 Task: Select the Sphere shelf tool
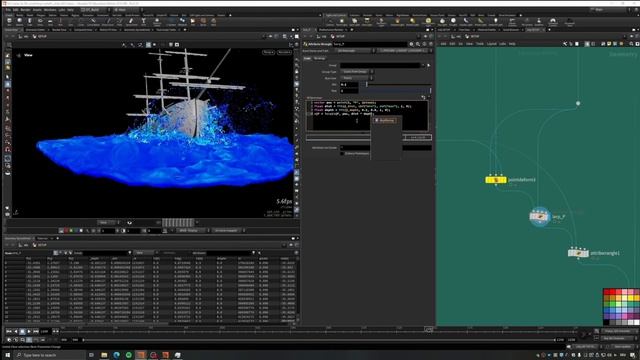(19, 22)
